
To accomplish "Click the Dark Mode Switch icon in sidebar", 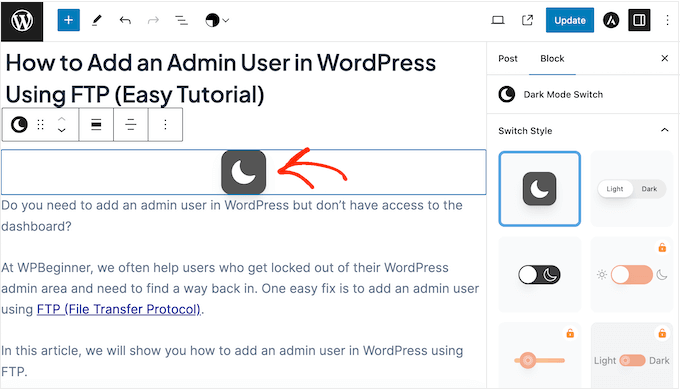I will coord(507,94).
